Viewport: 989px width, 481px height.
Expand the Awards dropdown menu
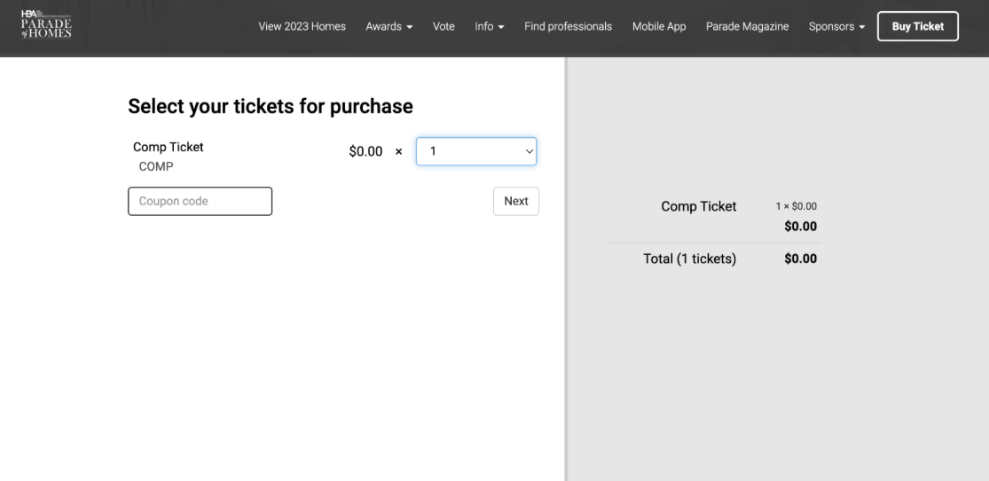coord(389,27)
